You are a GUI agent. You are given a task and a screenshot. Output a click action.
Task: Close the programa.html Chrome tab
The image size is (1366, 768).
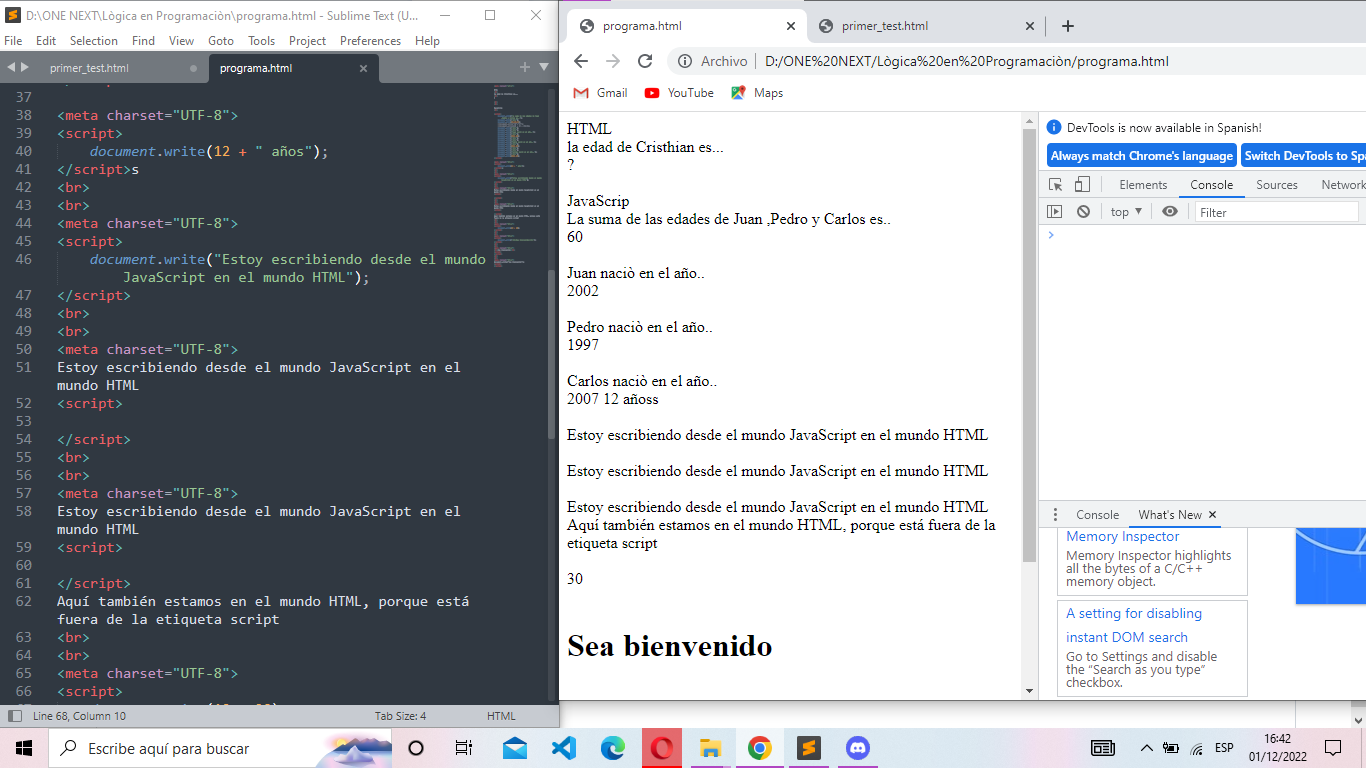791,26
